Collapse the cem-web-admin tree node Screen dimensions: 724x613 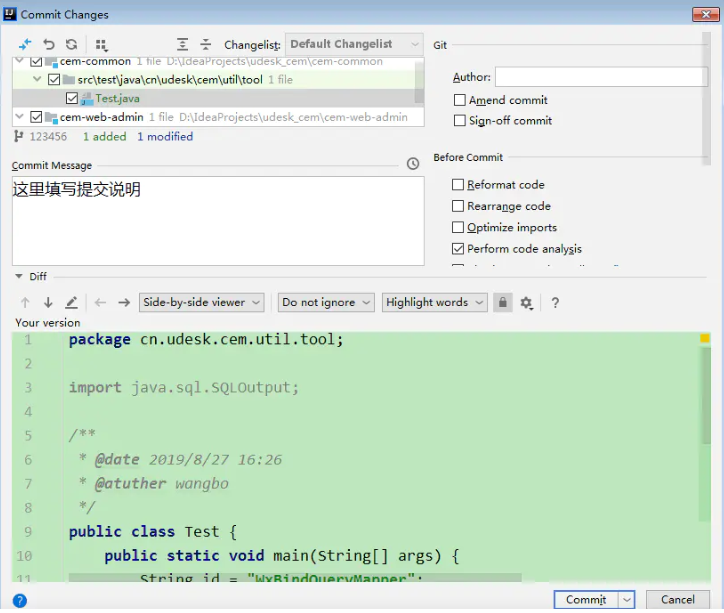pos(19,117)
